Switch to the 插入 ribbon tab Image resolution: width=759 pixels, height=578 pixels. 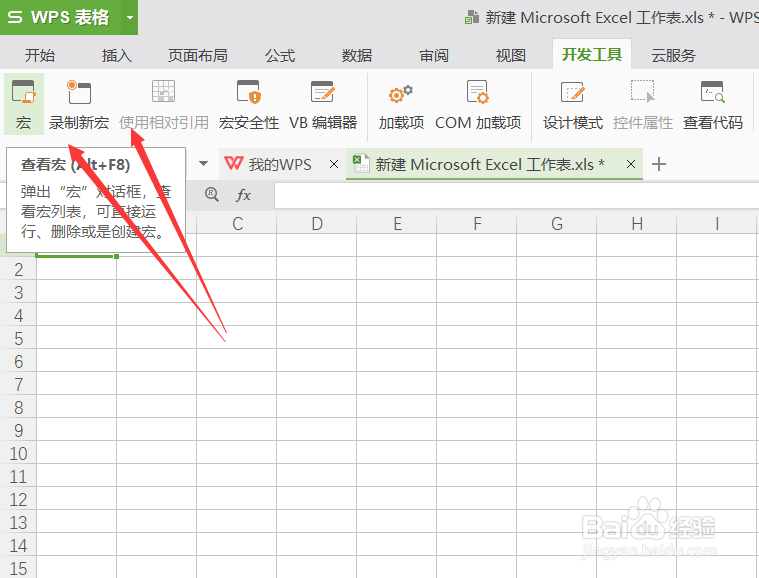117,55
